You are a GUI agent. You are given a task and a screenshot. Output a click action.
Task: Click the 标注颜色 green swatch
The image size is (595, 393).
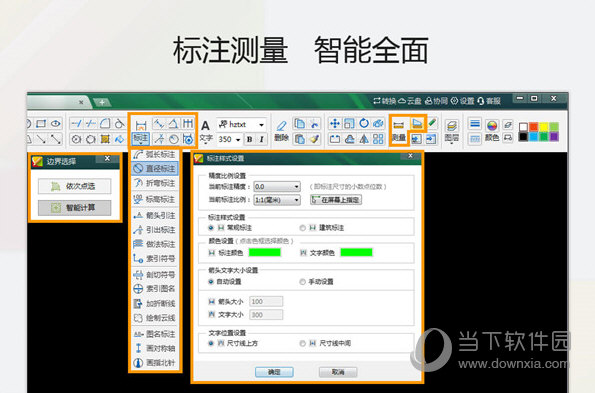[x=264, y=252]
